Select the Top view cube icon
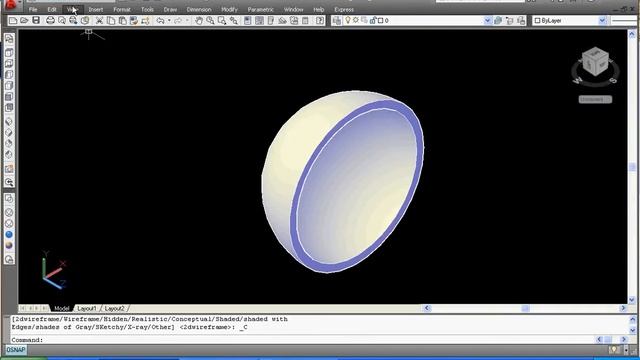 pyautogui.click(x=9, y=53)
